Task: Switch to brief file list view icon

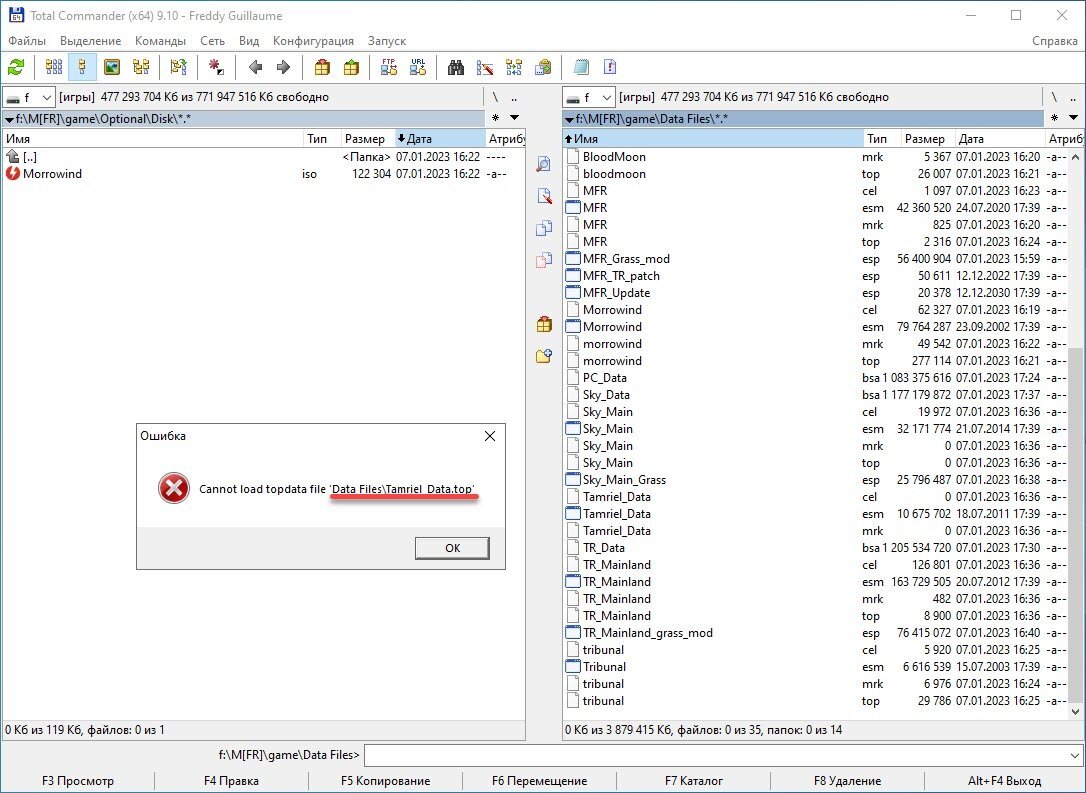Action: [x=53, y=67]
